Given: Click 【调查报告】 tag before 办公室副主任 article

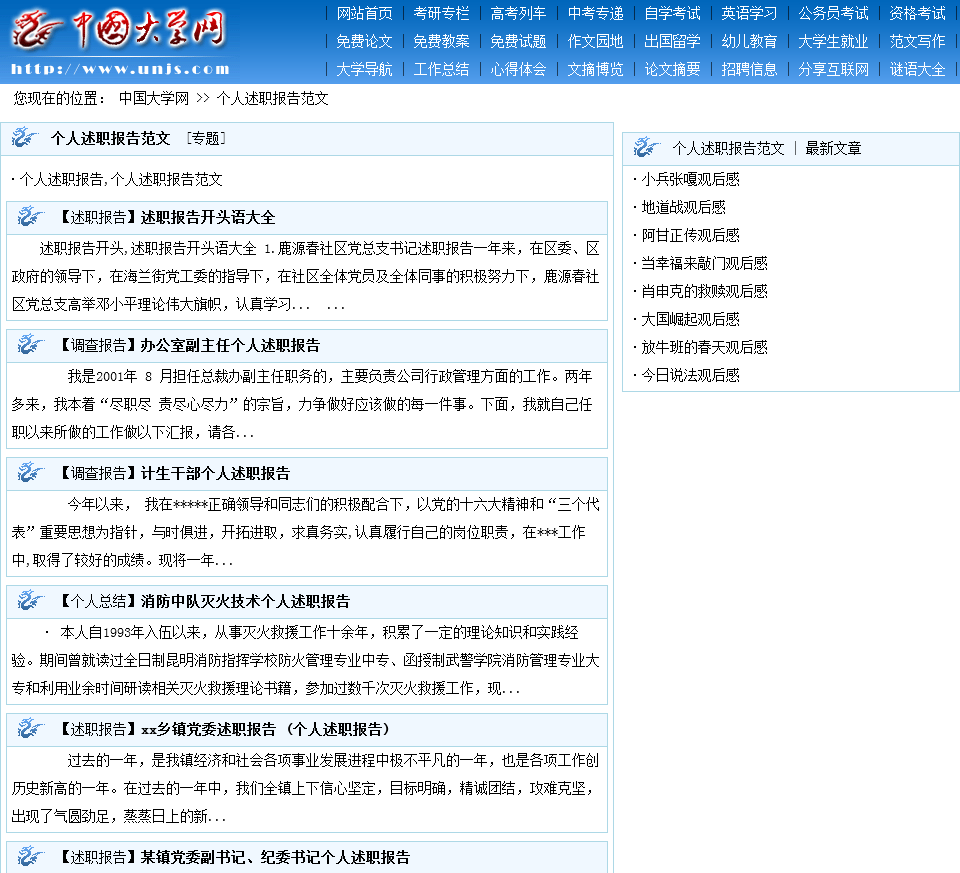Looking at the screenshot, I should point(98,345).
